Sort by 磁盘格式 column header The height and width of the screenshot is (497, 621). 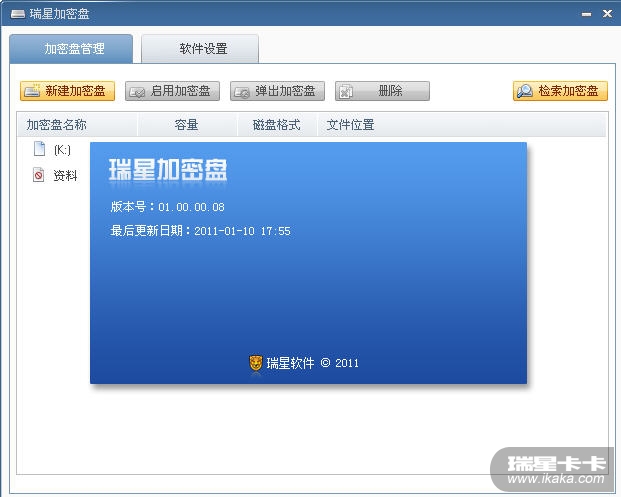coord(277,125)
